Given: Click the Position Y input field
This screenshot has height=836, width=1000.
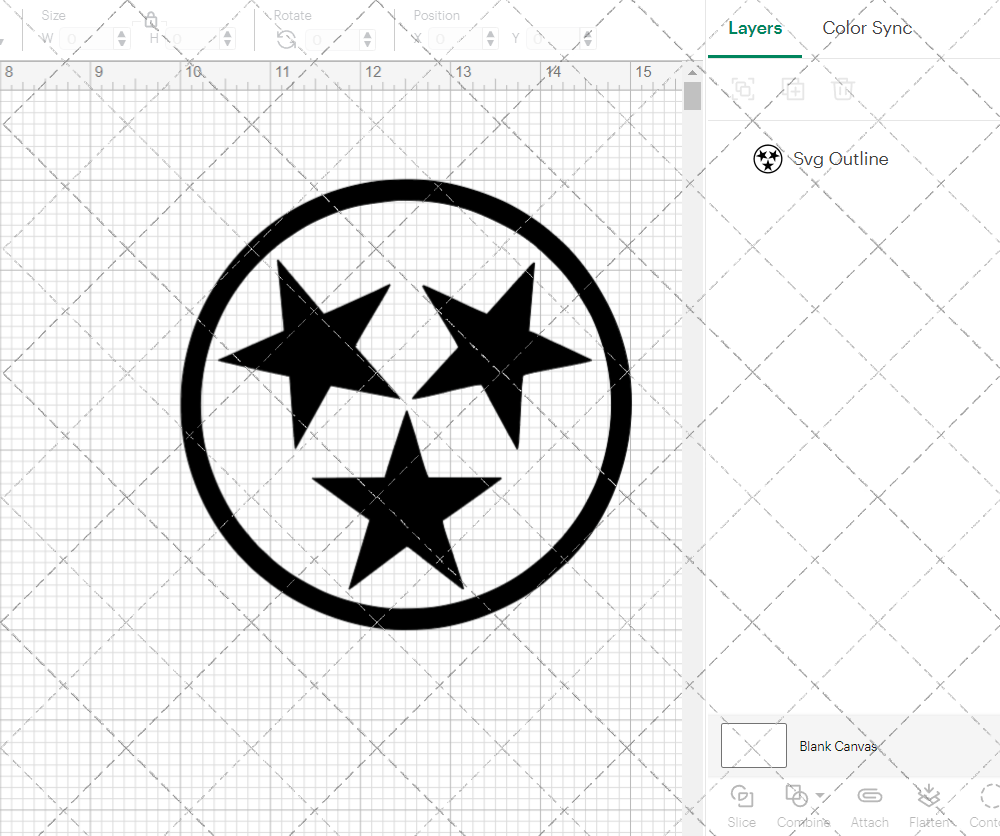Looking at the screenshot, I should pyautogui.click(x=555, y=39).
